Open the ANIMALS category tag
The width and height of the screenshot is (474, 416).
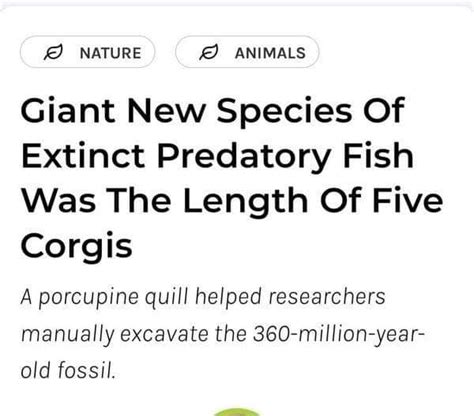[x=247, y=52]
